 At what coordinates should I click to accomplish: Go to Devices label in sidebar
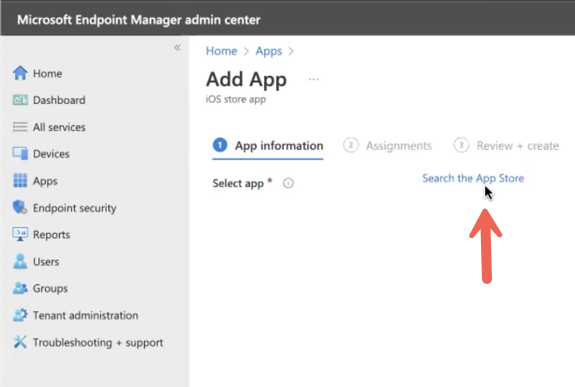coord(51,154)
